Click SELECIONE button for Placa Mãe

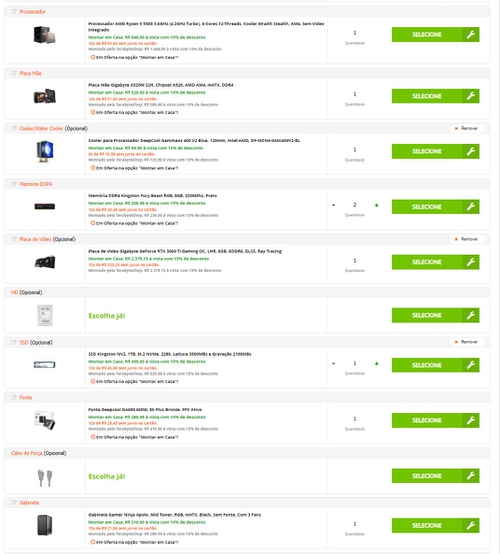pos(435,96)
